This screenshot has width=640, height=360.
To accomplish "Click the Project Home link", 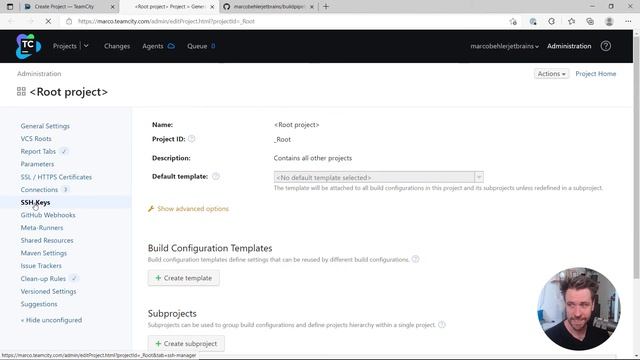I will click(596, 73).
